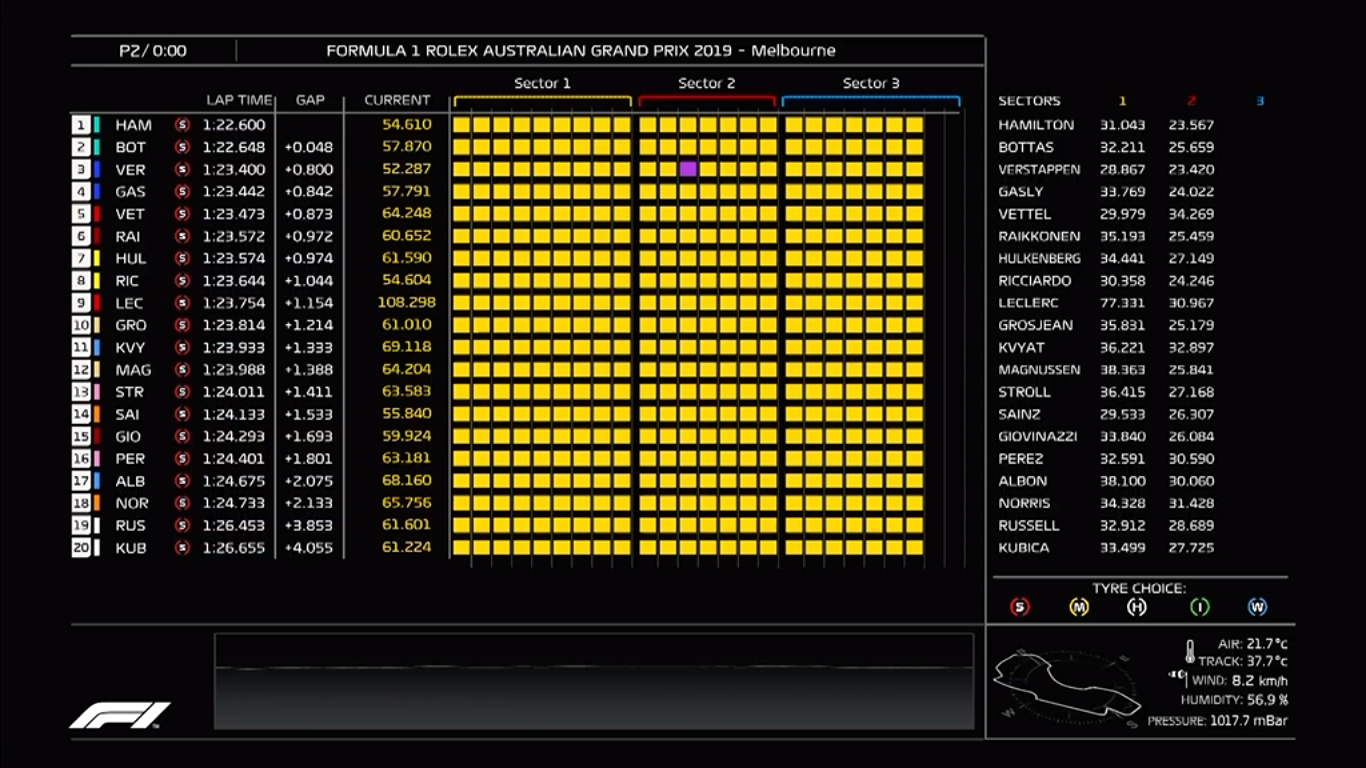Open the Melbourne circuit map
1366x768 pixels.
click(1067, 686)
